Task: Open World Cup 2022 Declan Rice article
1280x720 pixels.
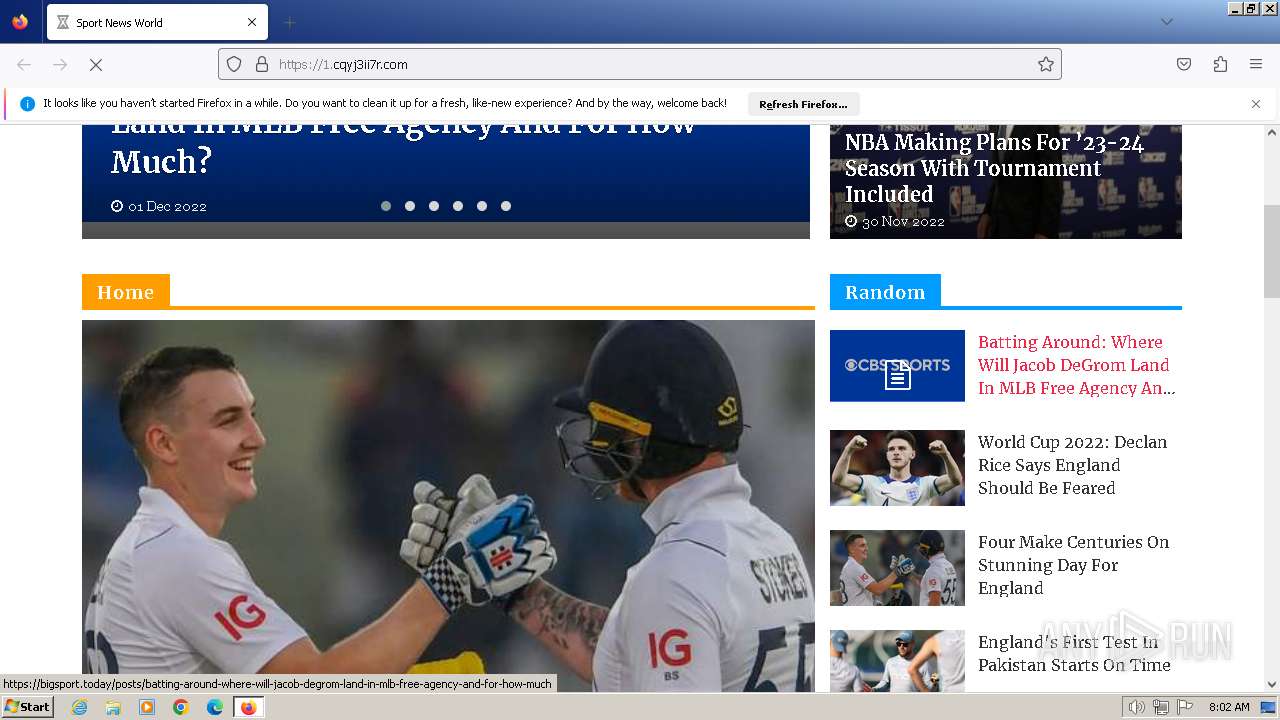Action: coord(1072,465)
